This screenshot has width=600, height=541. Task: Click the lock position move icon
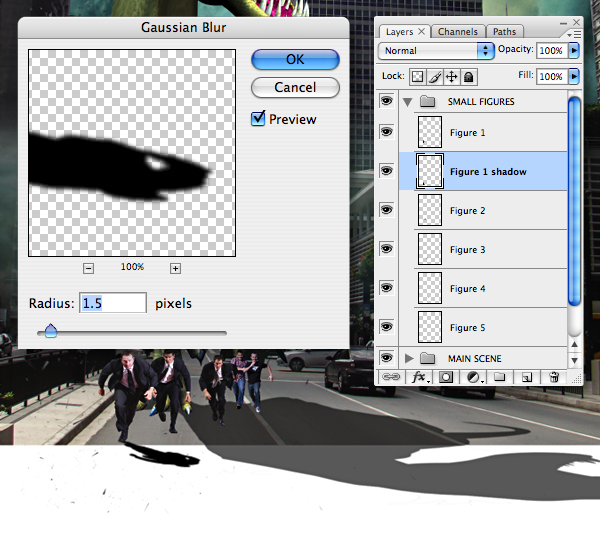click(x=452, y=77)
